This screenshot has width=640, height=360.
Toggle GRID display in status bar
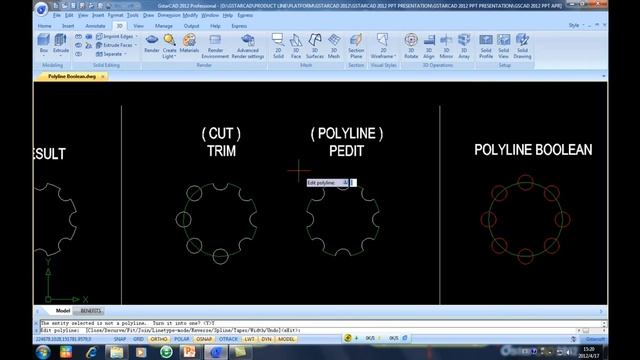pos(138,339)
